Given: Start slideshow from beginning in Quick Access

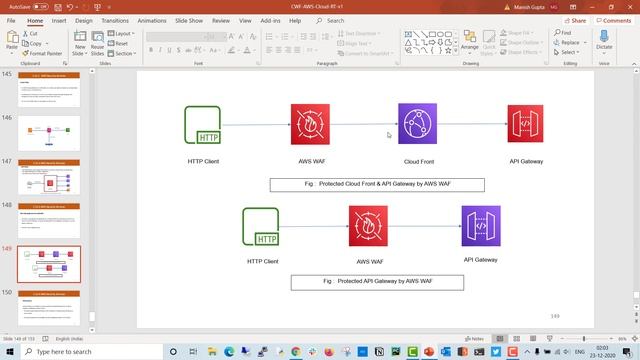Looking at the screenshot, I should click(97, 7).
